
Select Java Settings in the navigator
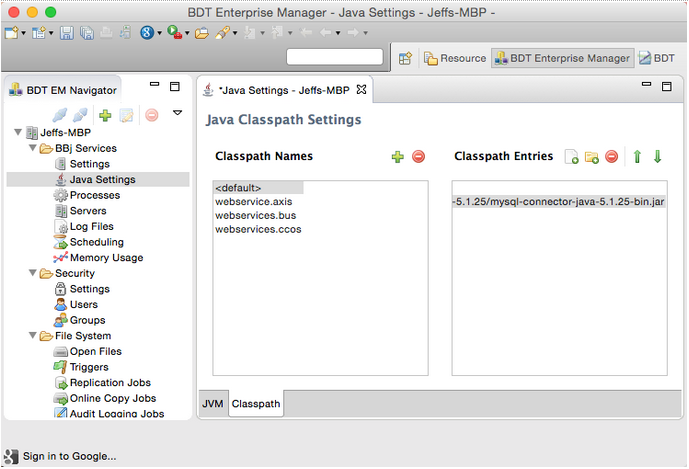[x=98, y=179]
